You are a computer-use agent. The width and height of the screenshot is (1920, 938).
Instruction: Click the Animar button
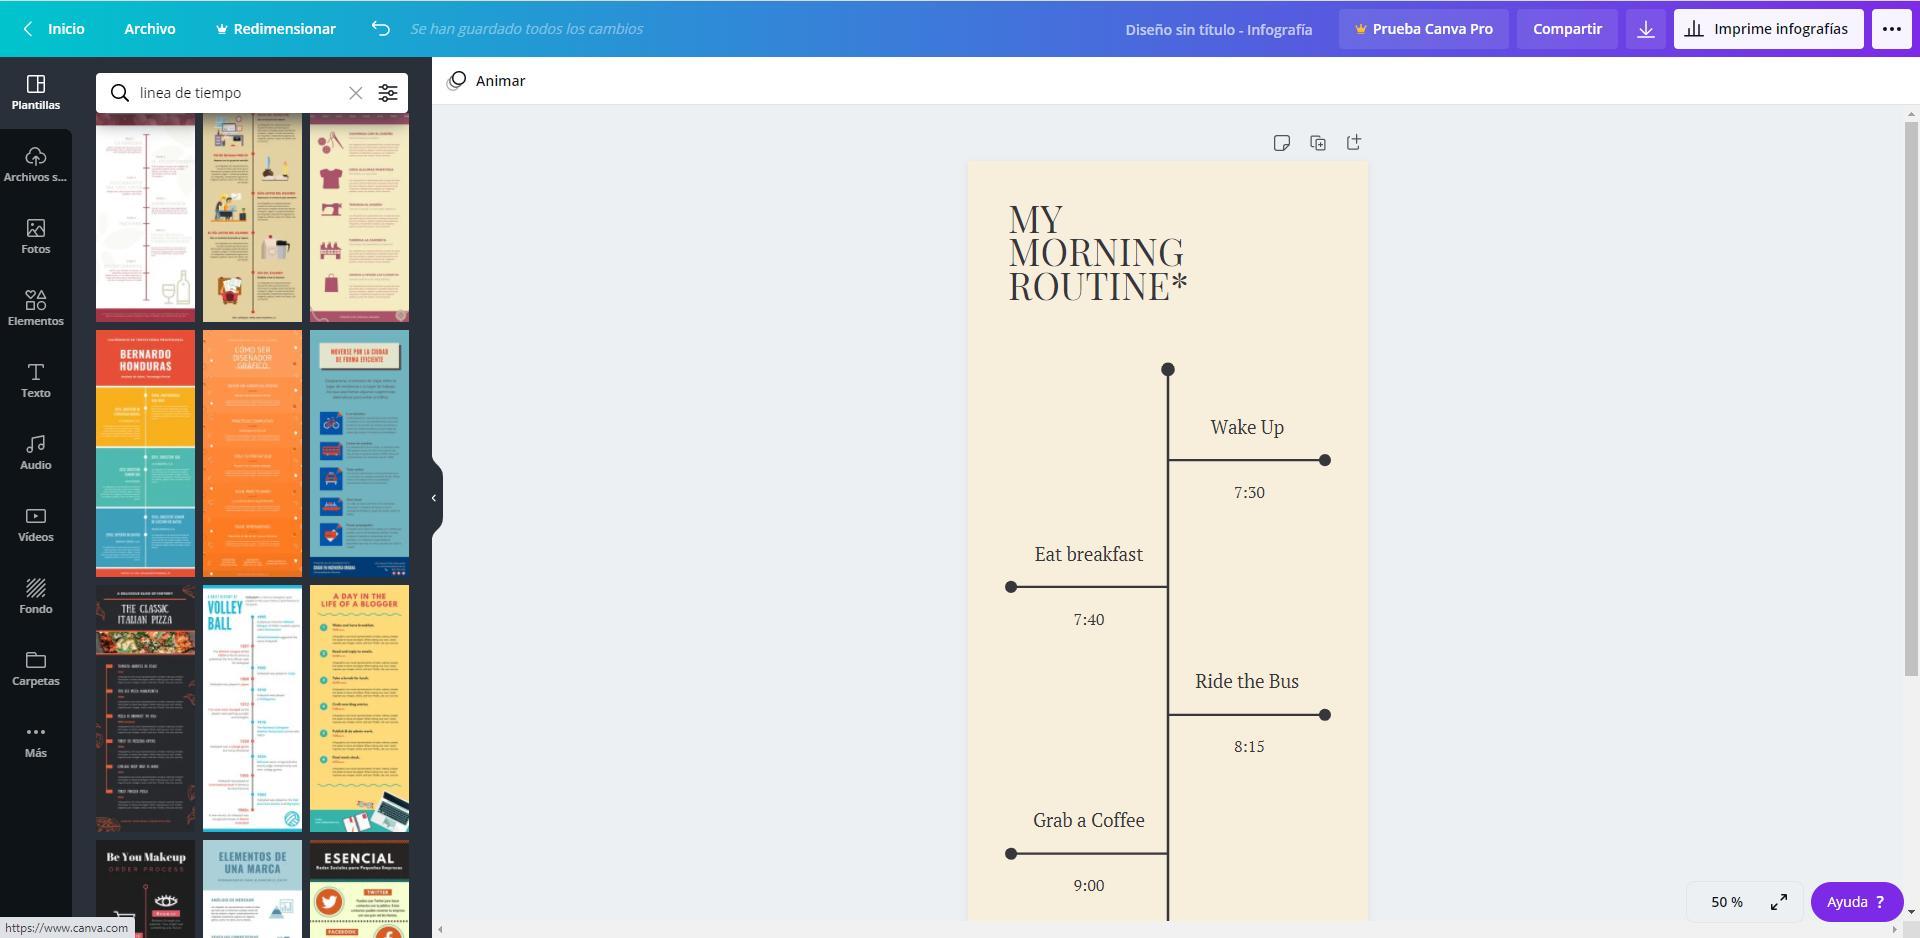(487, 81)
